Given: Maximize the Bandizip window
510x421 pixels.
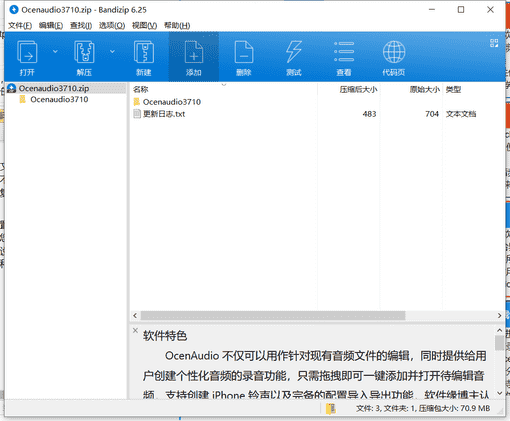Looking at the screenshot, I should point(461,10).
